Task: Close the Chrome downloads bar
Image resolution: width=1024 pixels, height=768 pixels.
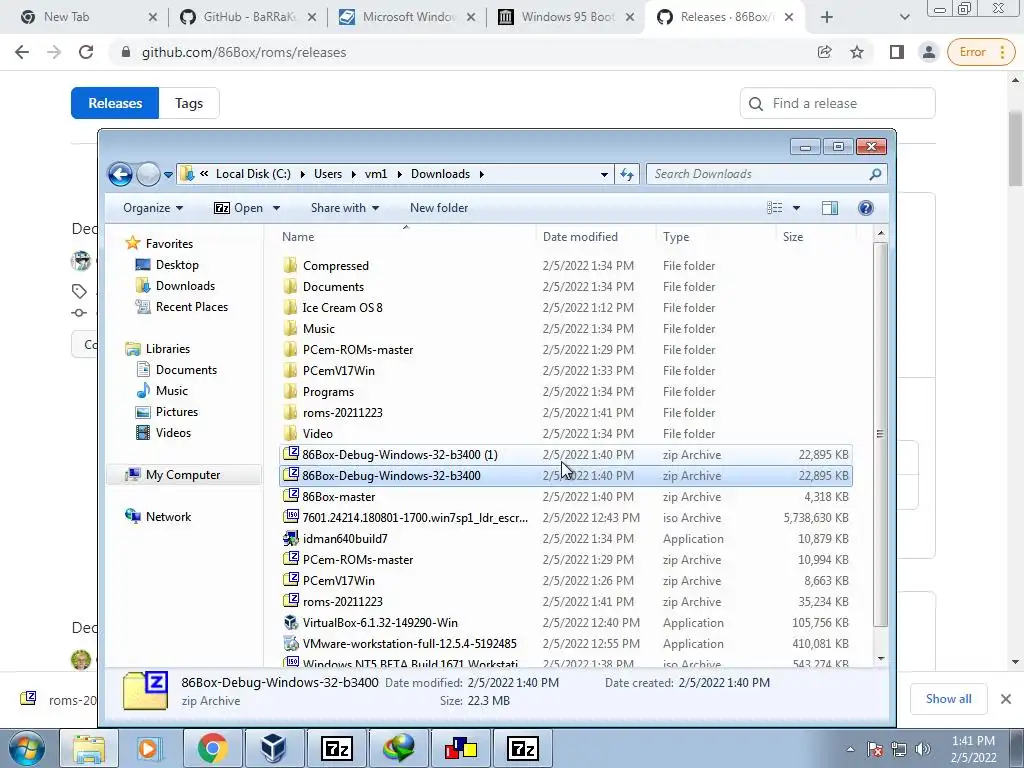Action: tap(1006, 699)
